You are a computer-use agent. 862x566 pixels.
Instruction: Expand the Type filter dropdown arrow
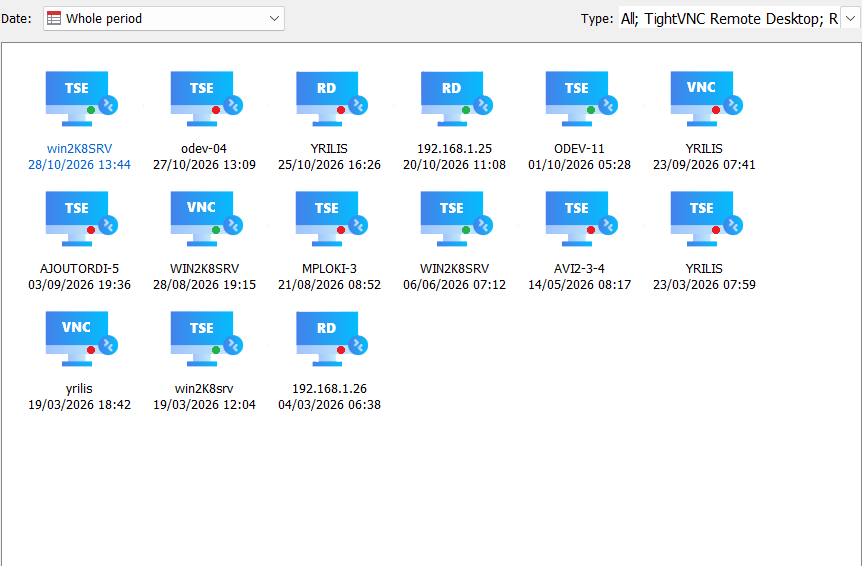coord(850,19)
